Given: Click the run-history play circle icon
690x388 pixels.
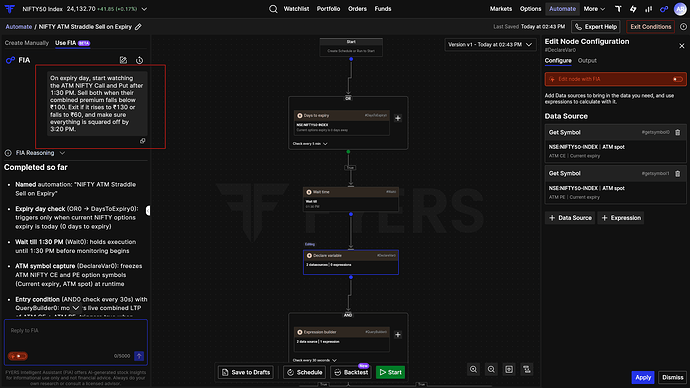Looking at the screenshot, I should (683, 27).
